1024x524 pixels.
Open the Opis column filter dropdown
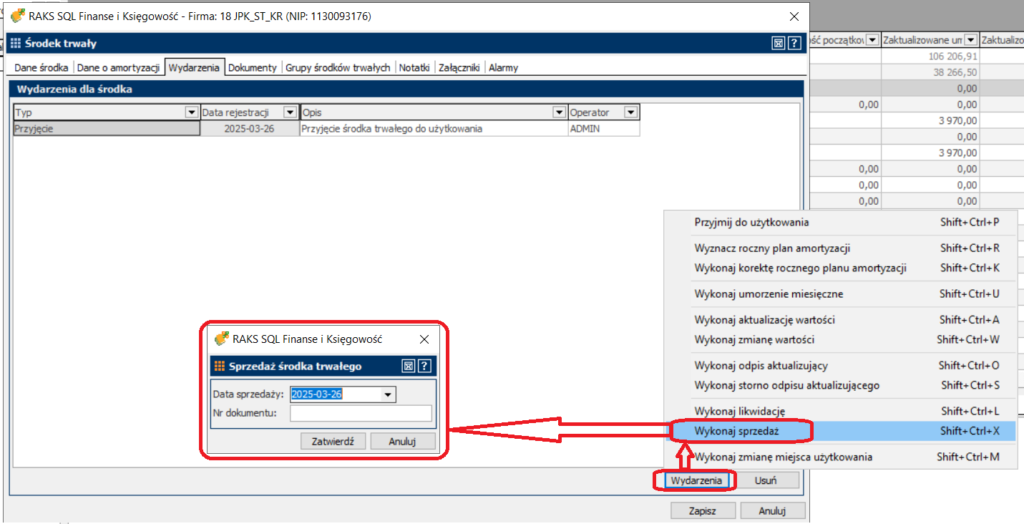[559, 112]
